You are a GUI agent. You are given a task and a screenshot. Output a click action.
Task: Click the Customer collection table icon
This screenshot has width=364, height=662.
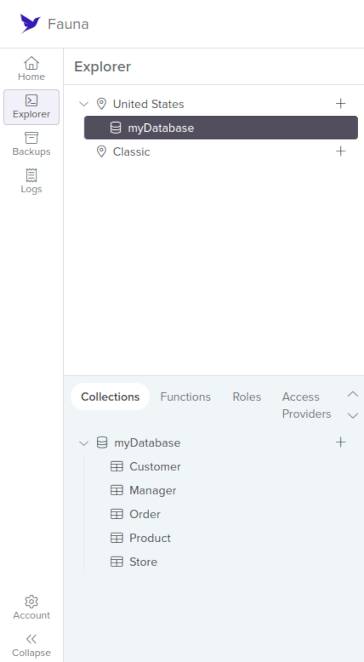(117, 467)
